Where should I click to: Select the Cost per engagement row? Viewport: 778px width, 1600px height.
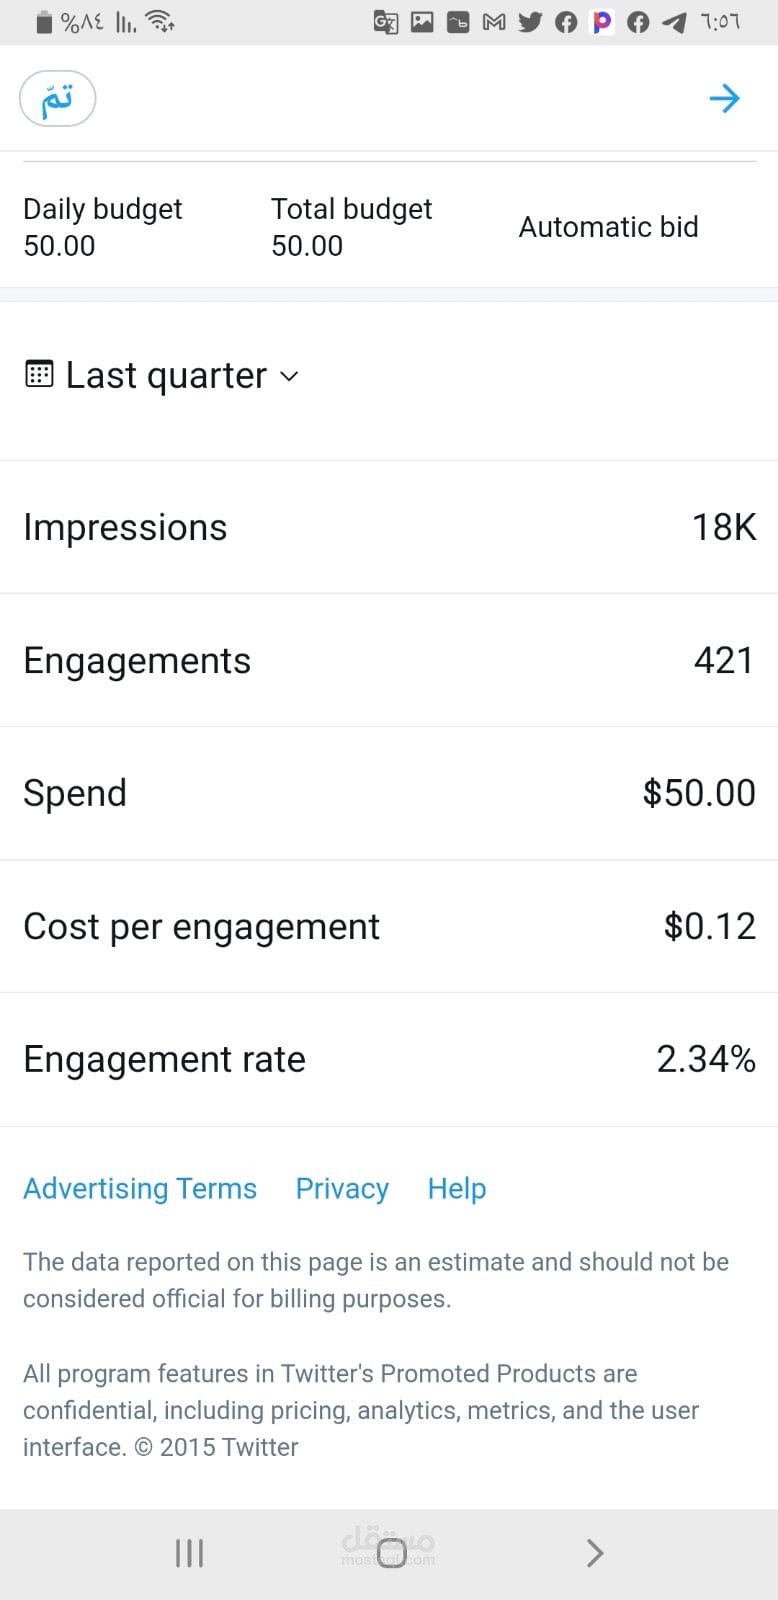(389, 926)
